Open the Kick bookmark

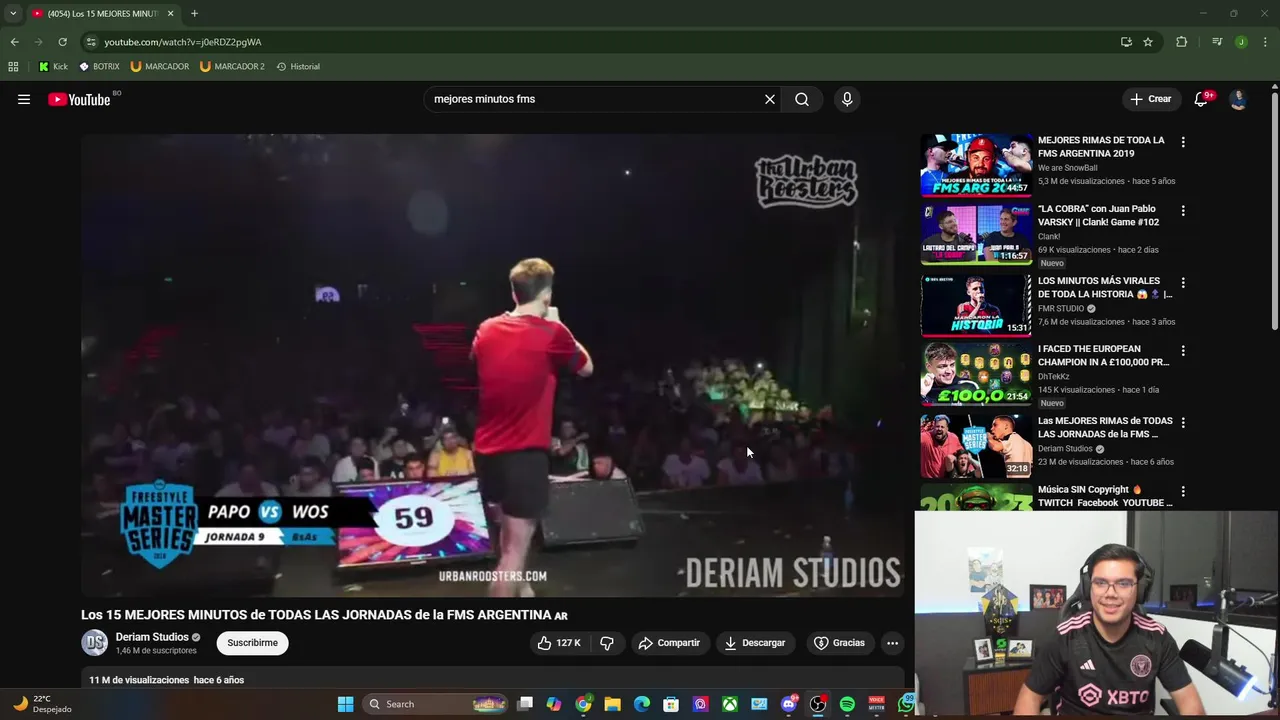tap(53, 67)
